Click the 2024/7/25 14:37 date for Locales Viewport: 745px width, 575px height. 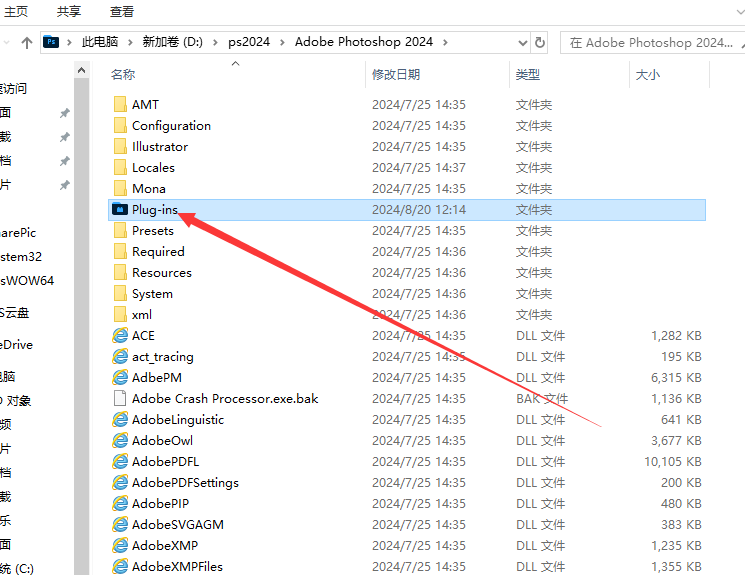[419, 167]
